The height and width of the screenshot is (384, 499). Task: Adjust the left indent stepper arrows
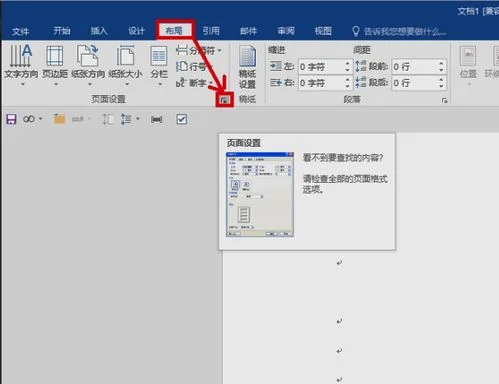tap(348, 67)
